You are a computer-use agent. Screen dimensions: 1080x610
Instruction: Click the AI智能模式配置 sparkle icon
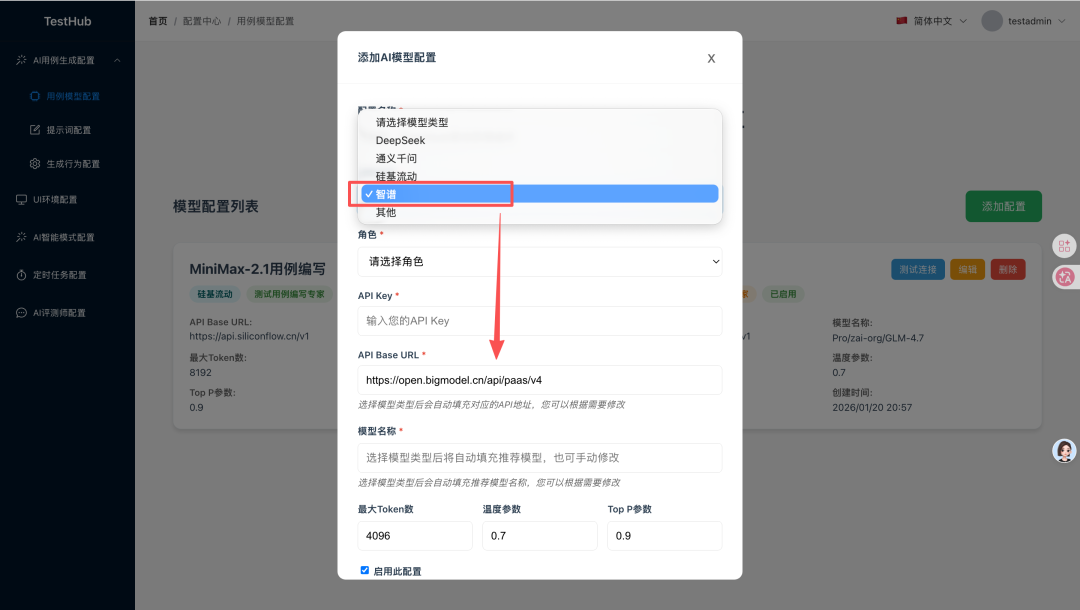click(21, 237)
